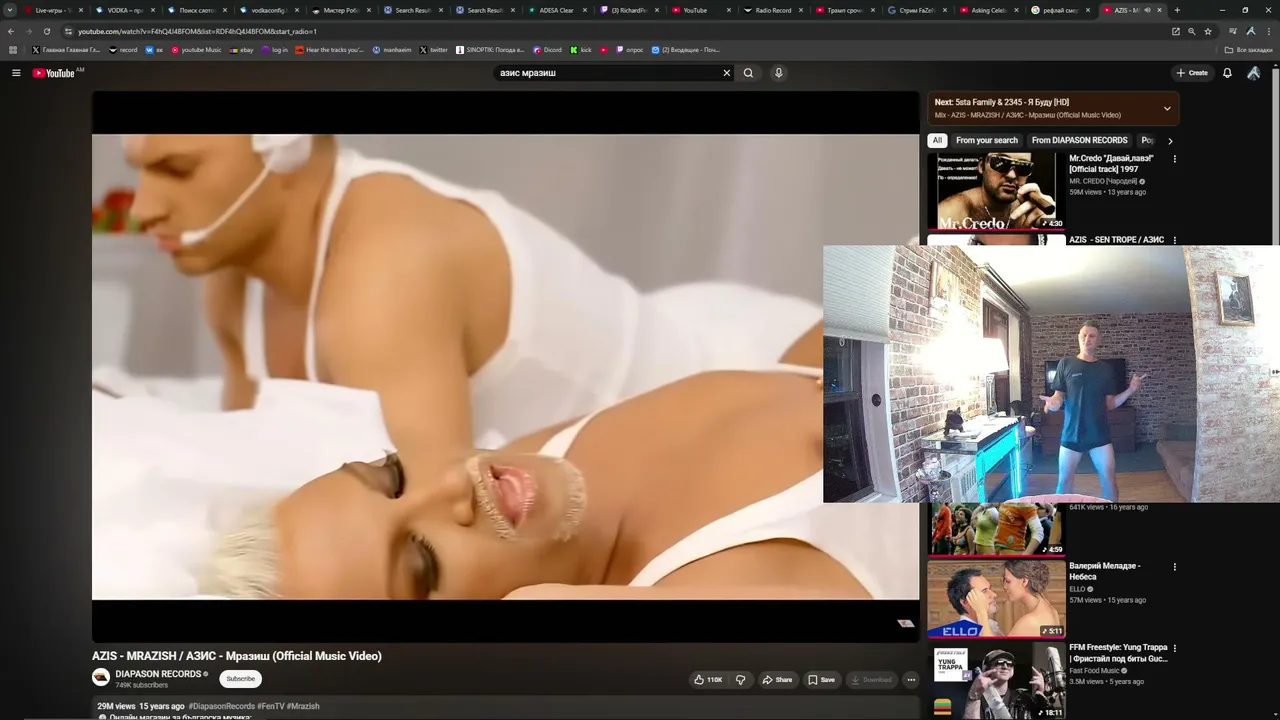This screenshot has width=1280, height=720.
Task: Open options for FFM Freestyle video
Action: pos(1175,649)
